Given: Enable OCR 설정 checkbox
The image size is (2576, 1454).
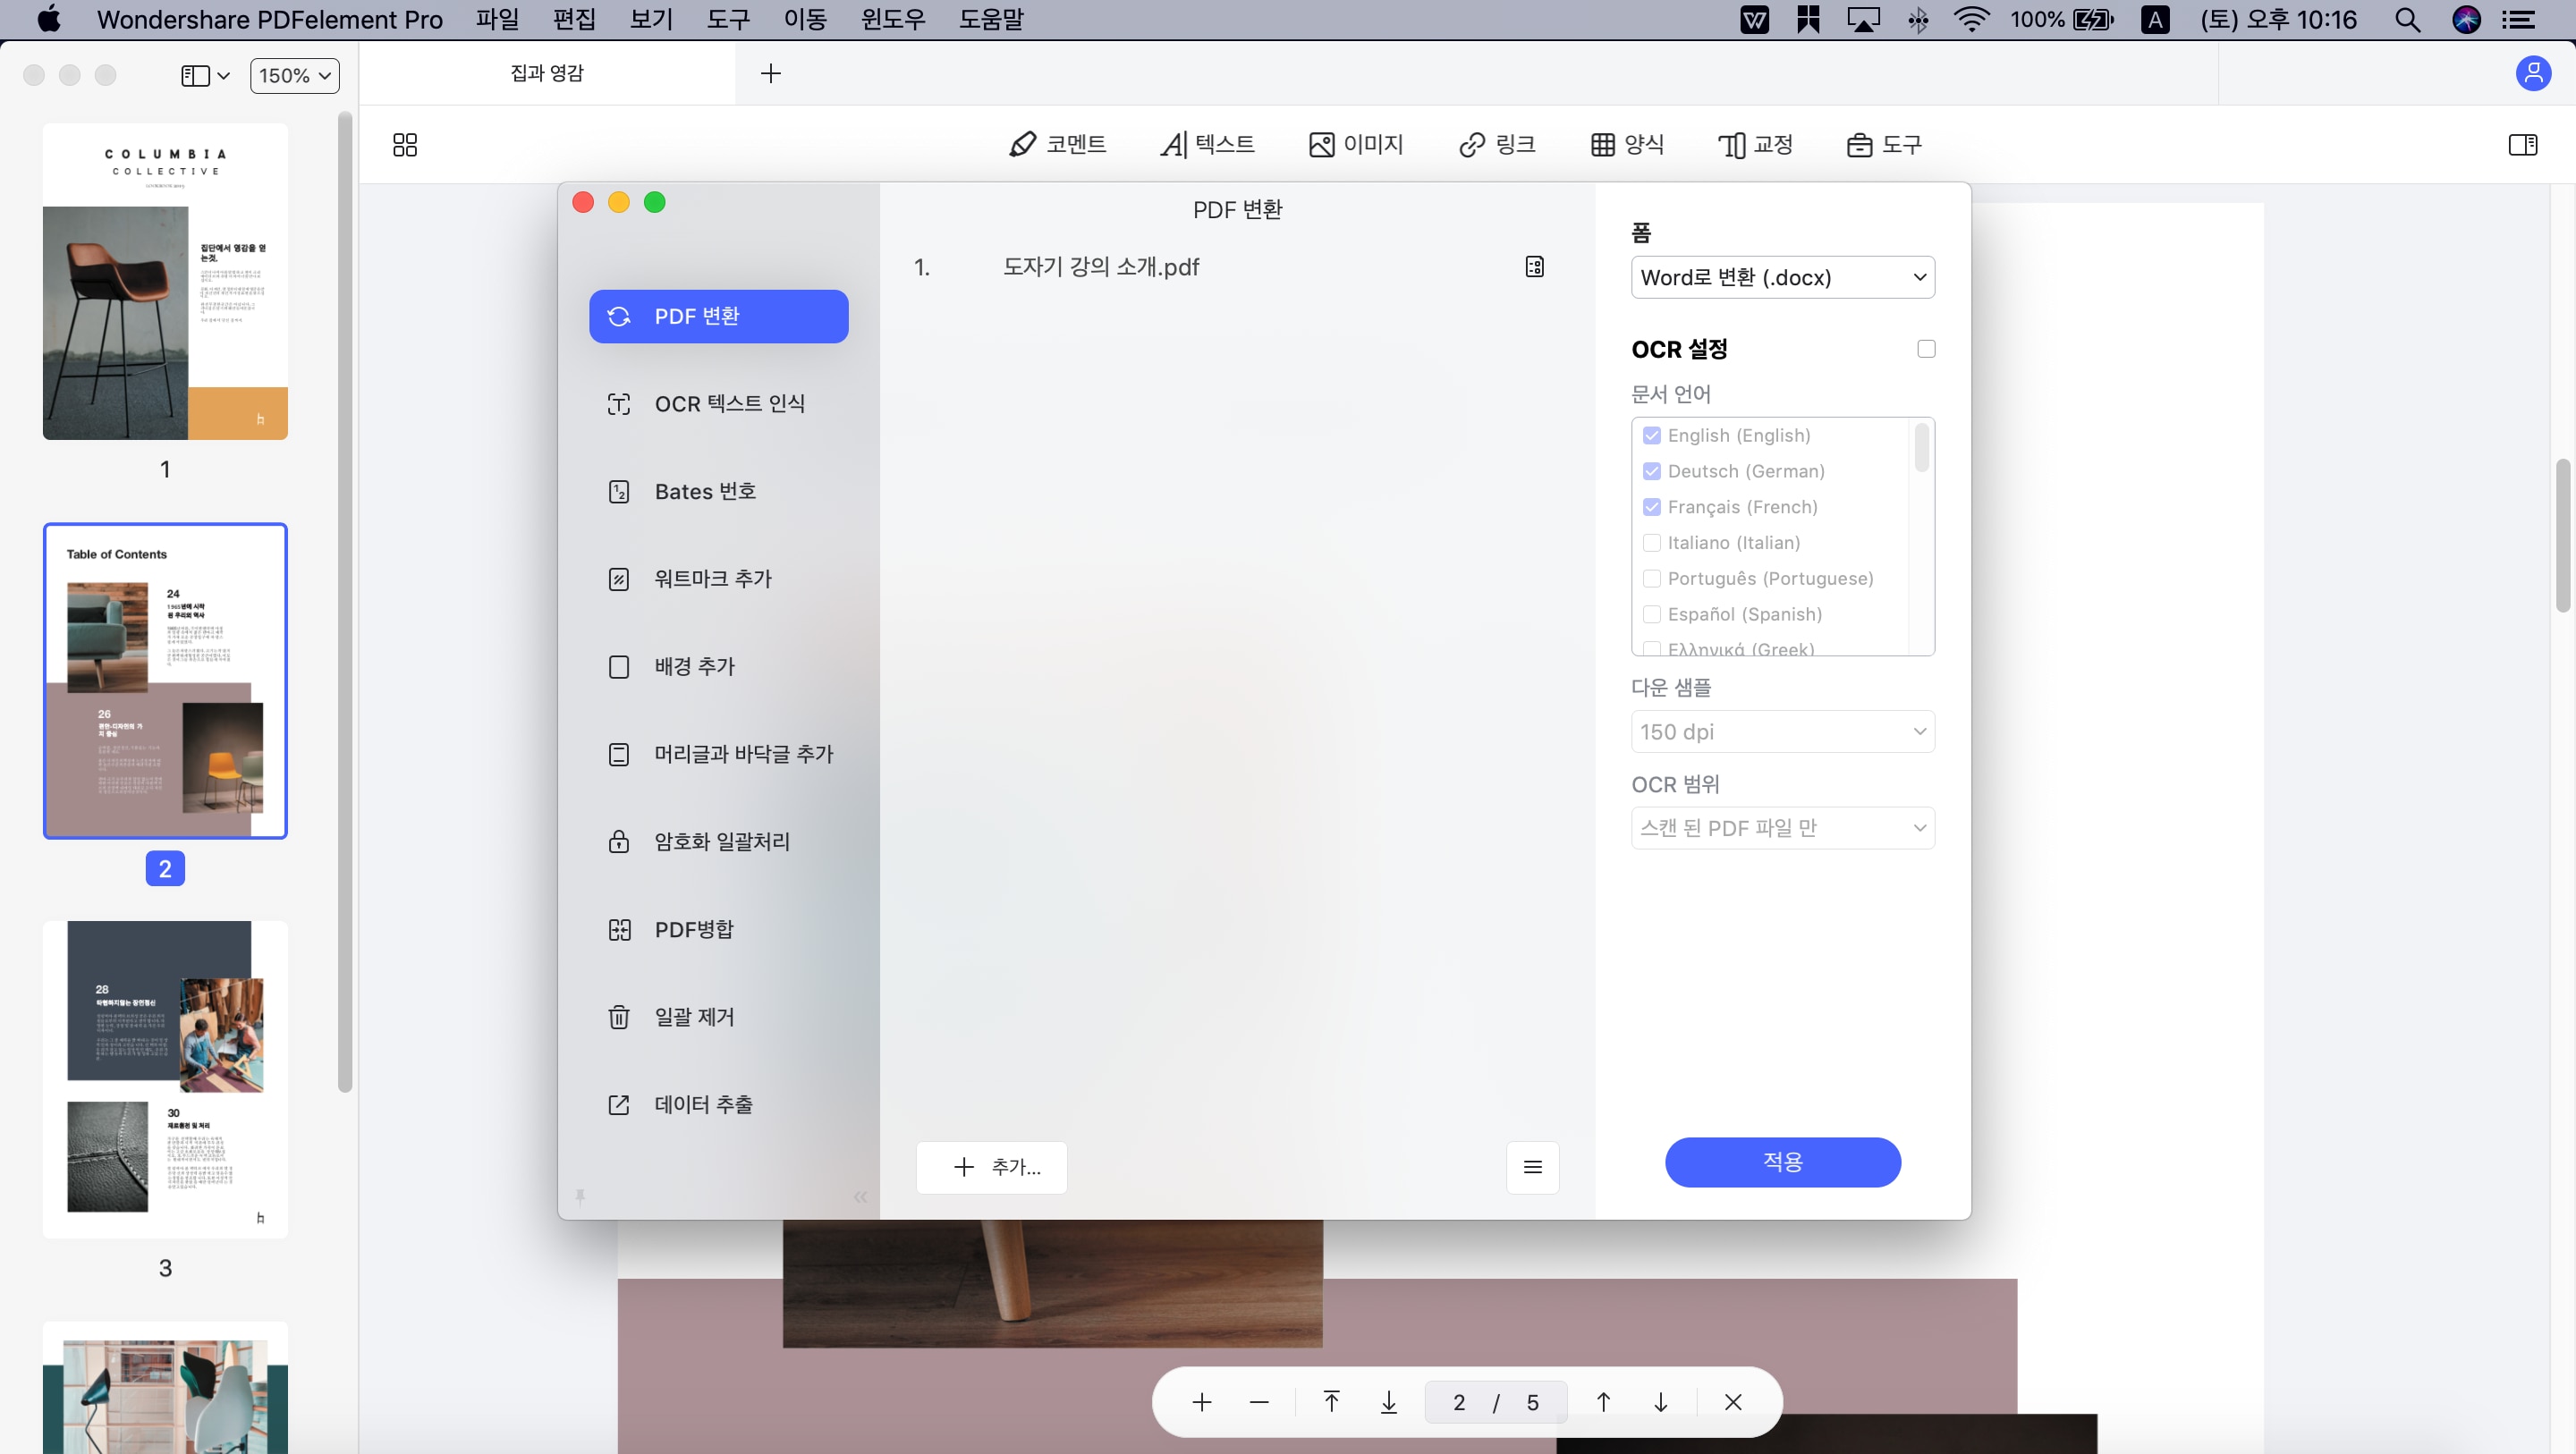Looking at the screenshot, I should 1925,349.
